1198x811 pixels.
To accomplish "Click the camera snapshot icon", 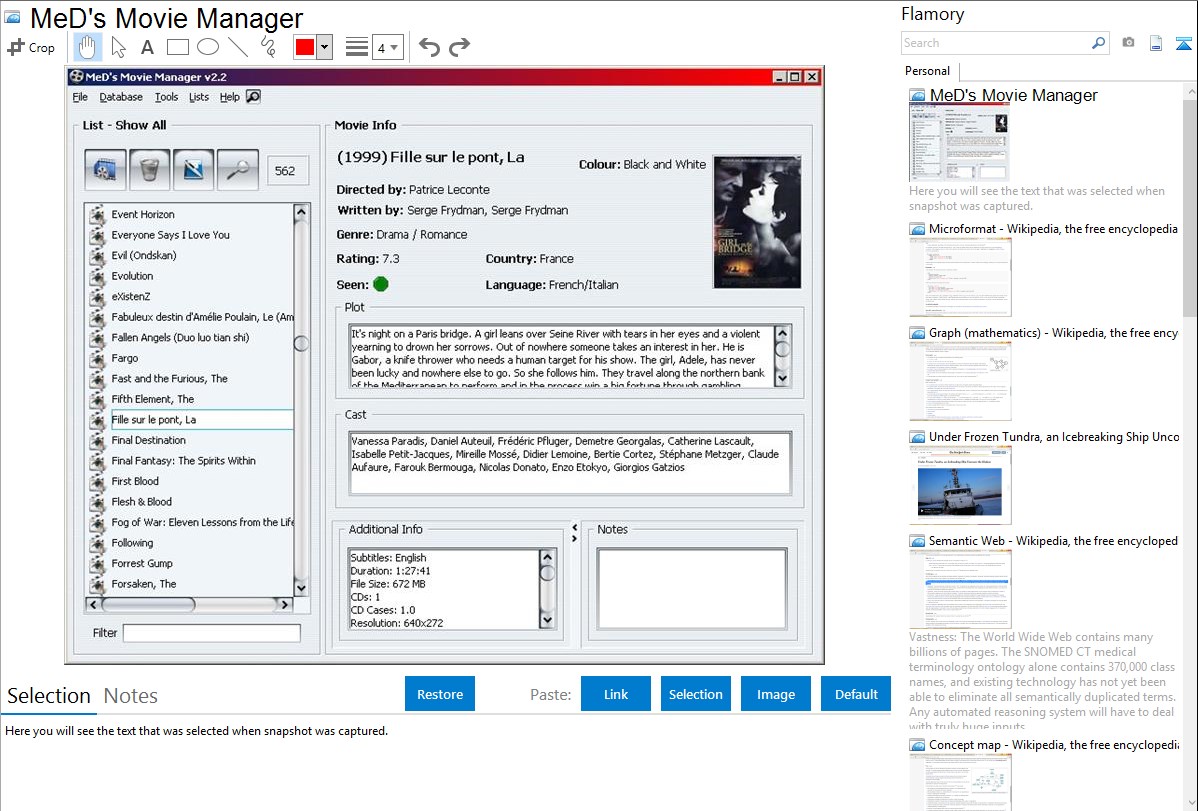I will coord(1128,43).
